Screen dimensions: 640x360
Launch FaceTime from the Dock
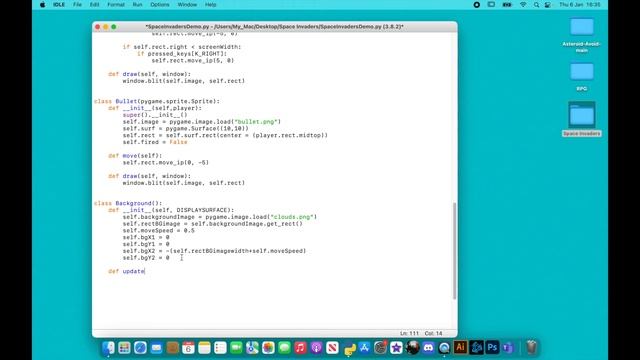(236, 348)
